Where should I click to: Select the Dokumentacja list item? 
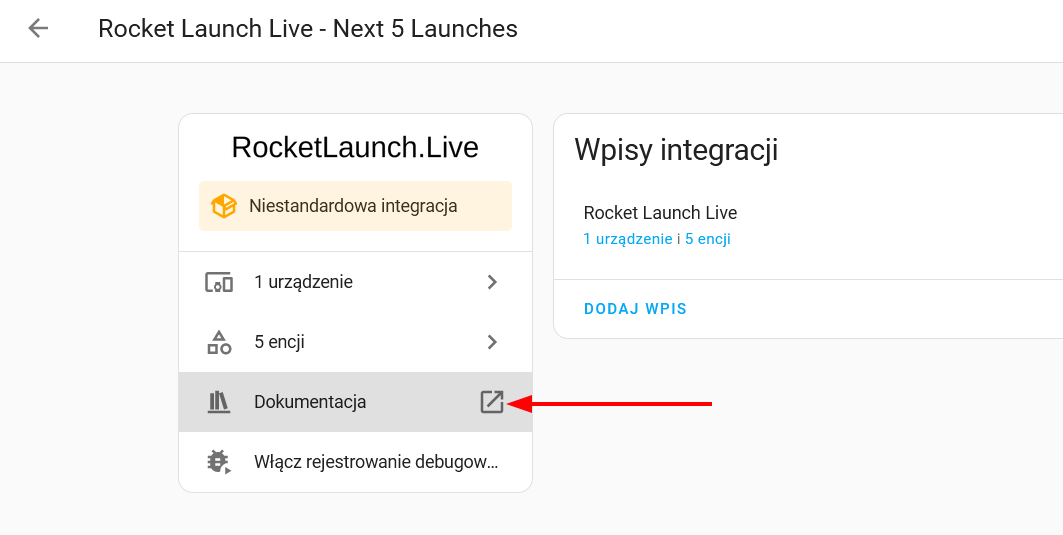click(355, 402)
